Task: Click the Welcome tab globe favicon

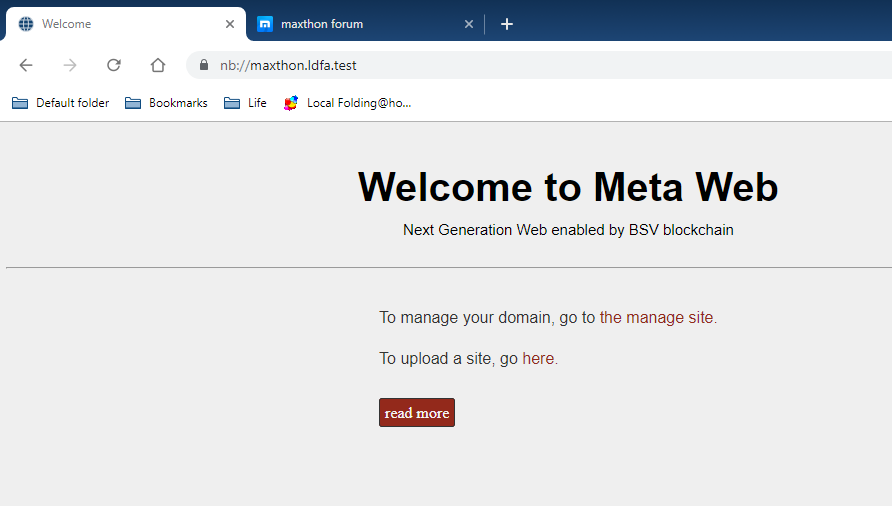Action: [26, 24]
